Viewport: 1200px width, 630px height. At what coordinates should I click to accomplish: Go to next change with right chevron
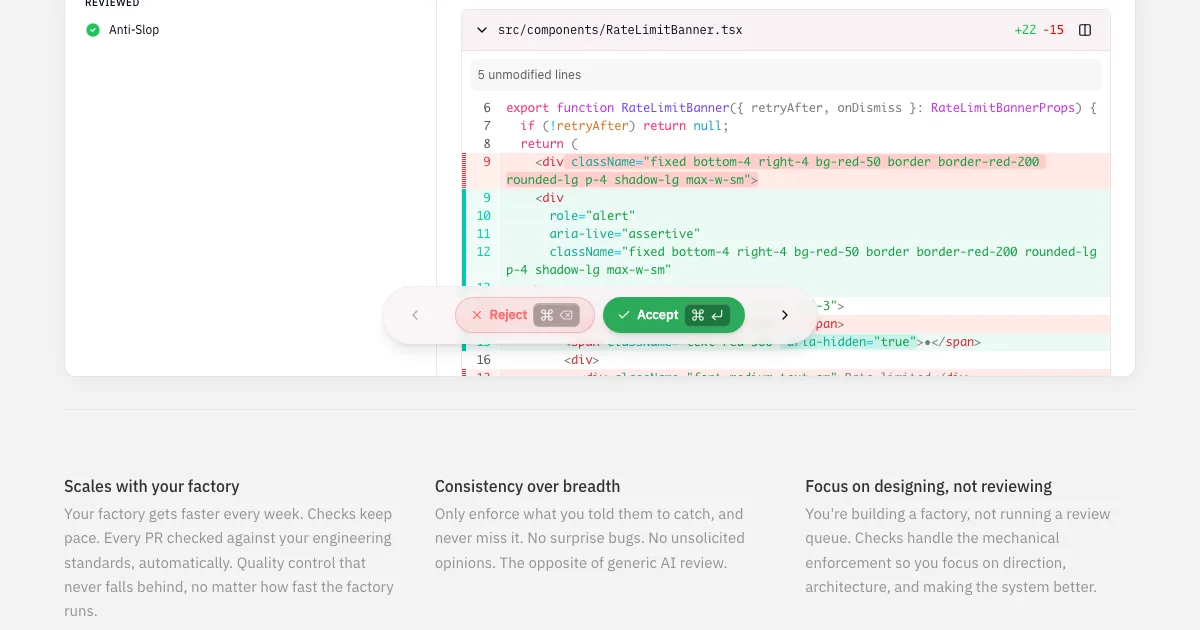click(x=785, y=315)
